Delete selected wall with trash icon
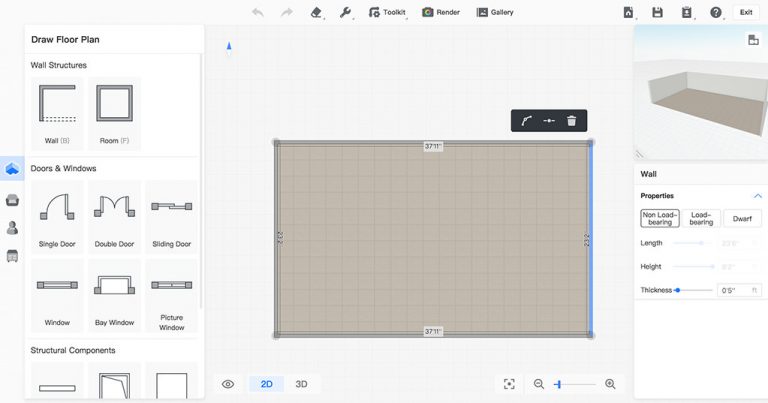The height and width of the screenshot is (403, 768). point(571,121)
